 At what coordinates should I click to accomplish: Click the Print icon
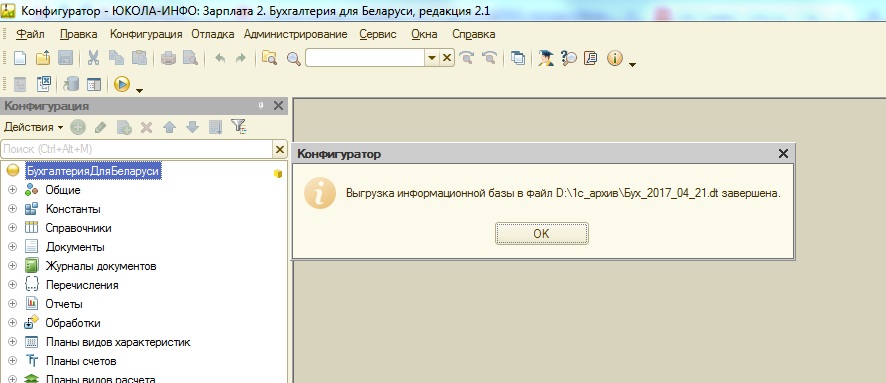[168, 58]
